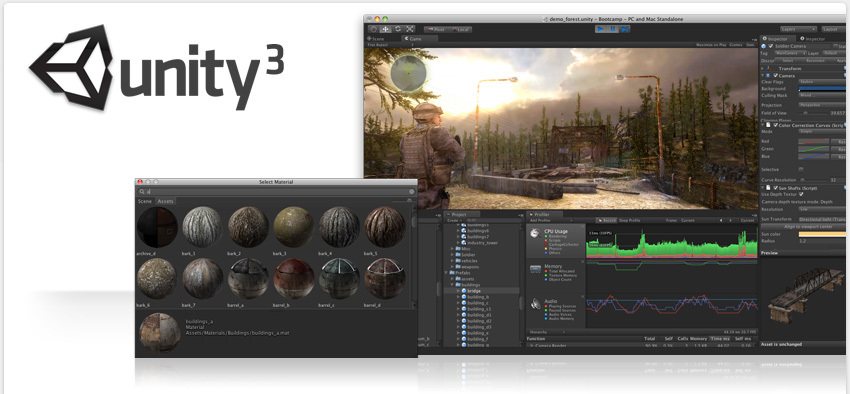Click the Play button
This screenshot has width=850, height=394.
600,29
